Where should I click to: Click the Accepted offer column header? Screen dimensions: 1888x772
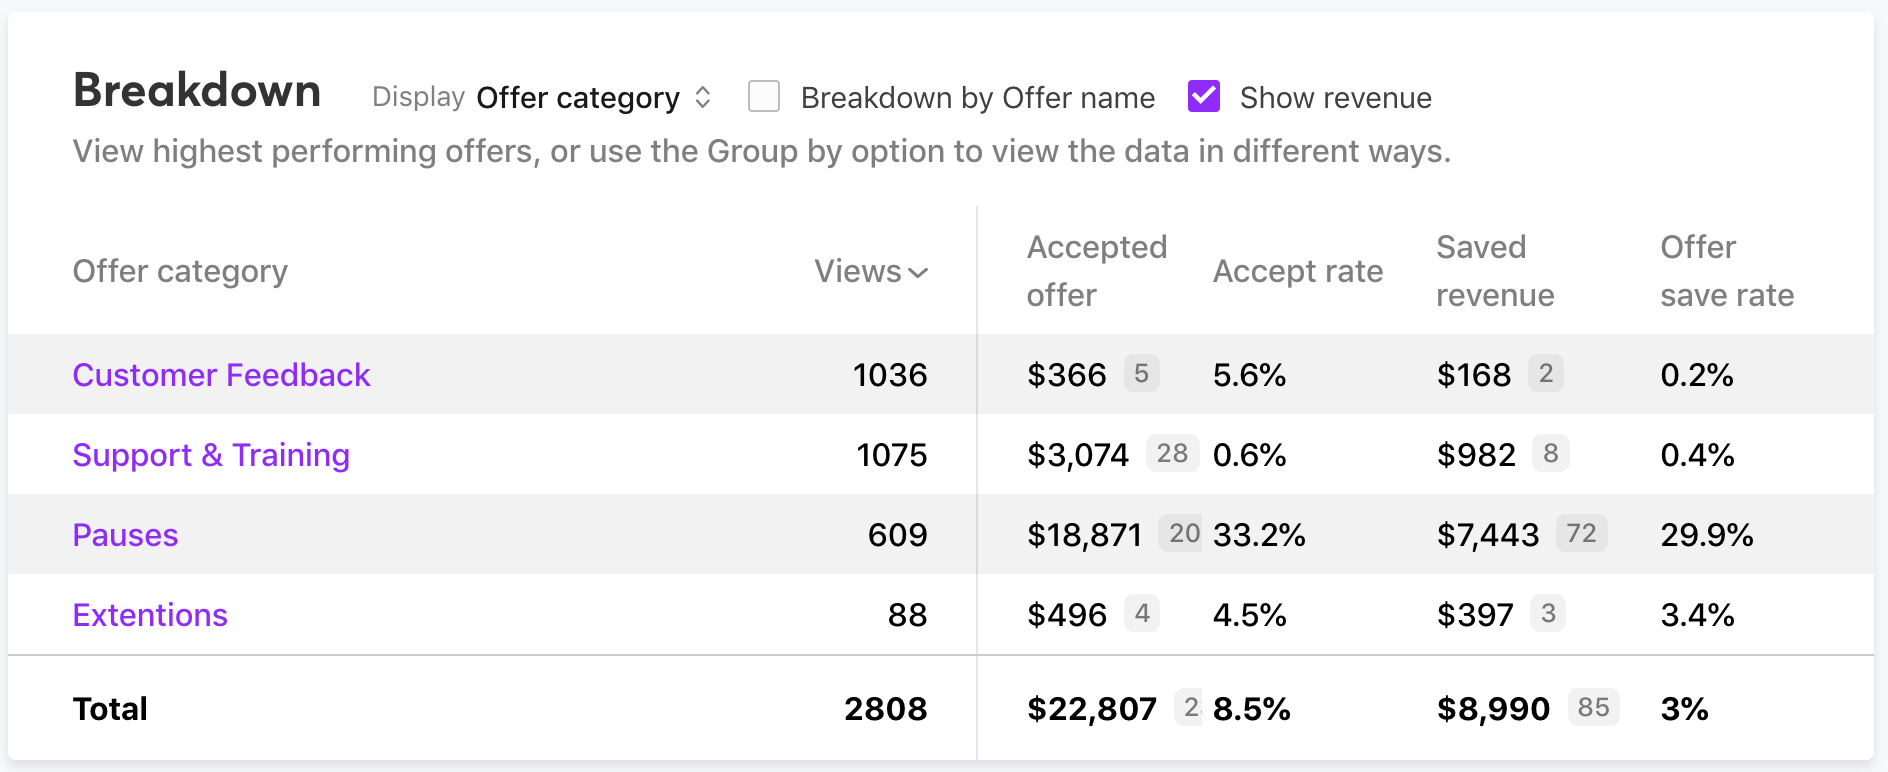(1096, 271)
